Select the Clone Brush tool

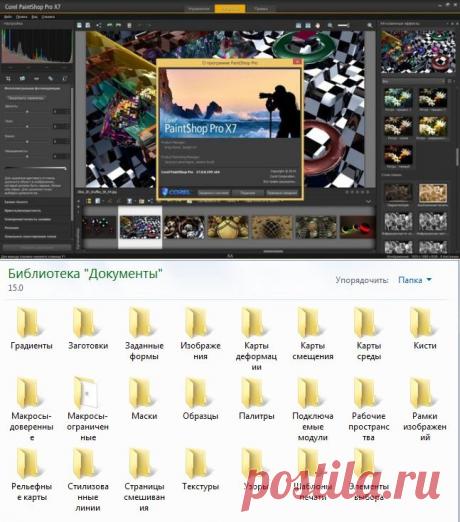click(65, 78)
